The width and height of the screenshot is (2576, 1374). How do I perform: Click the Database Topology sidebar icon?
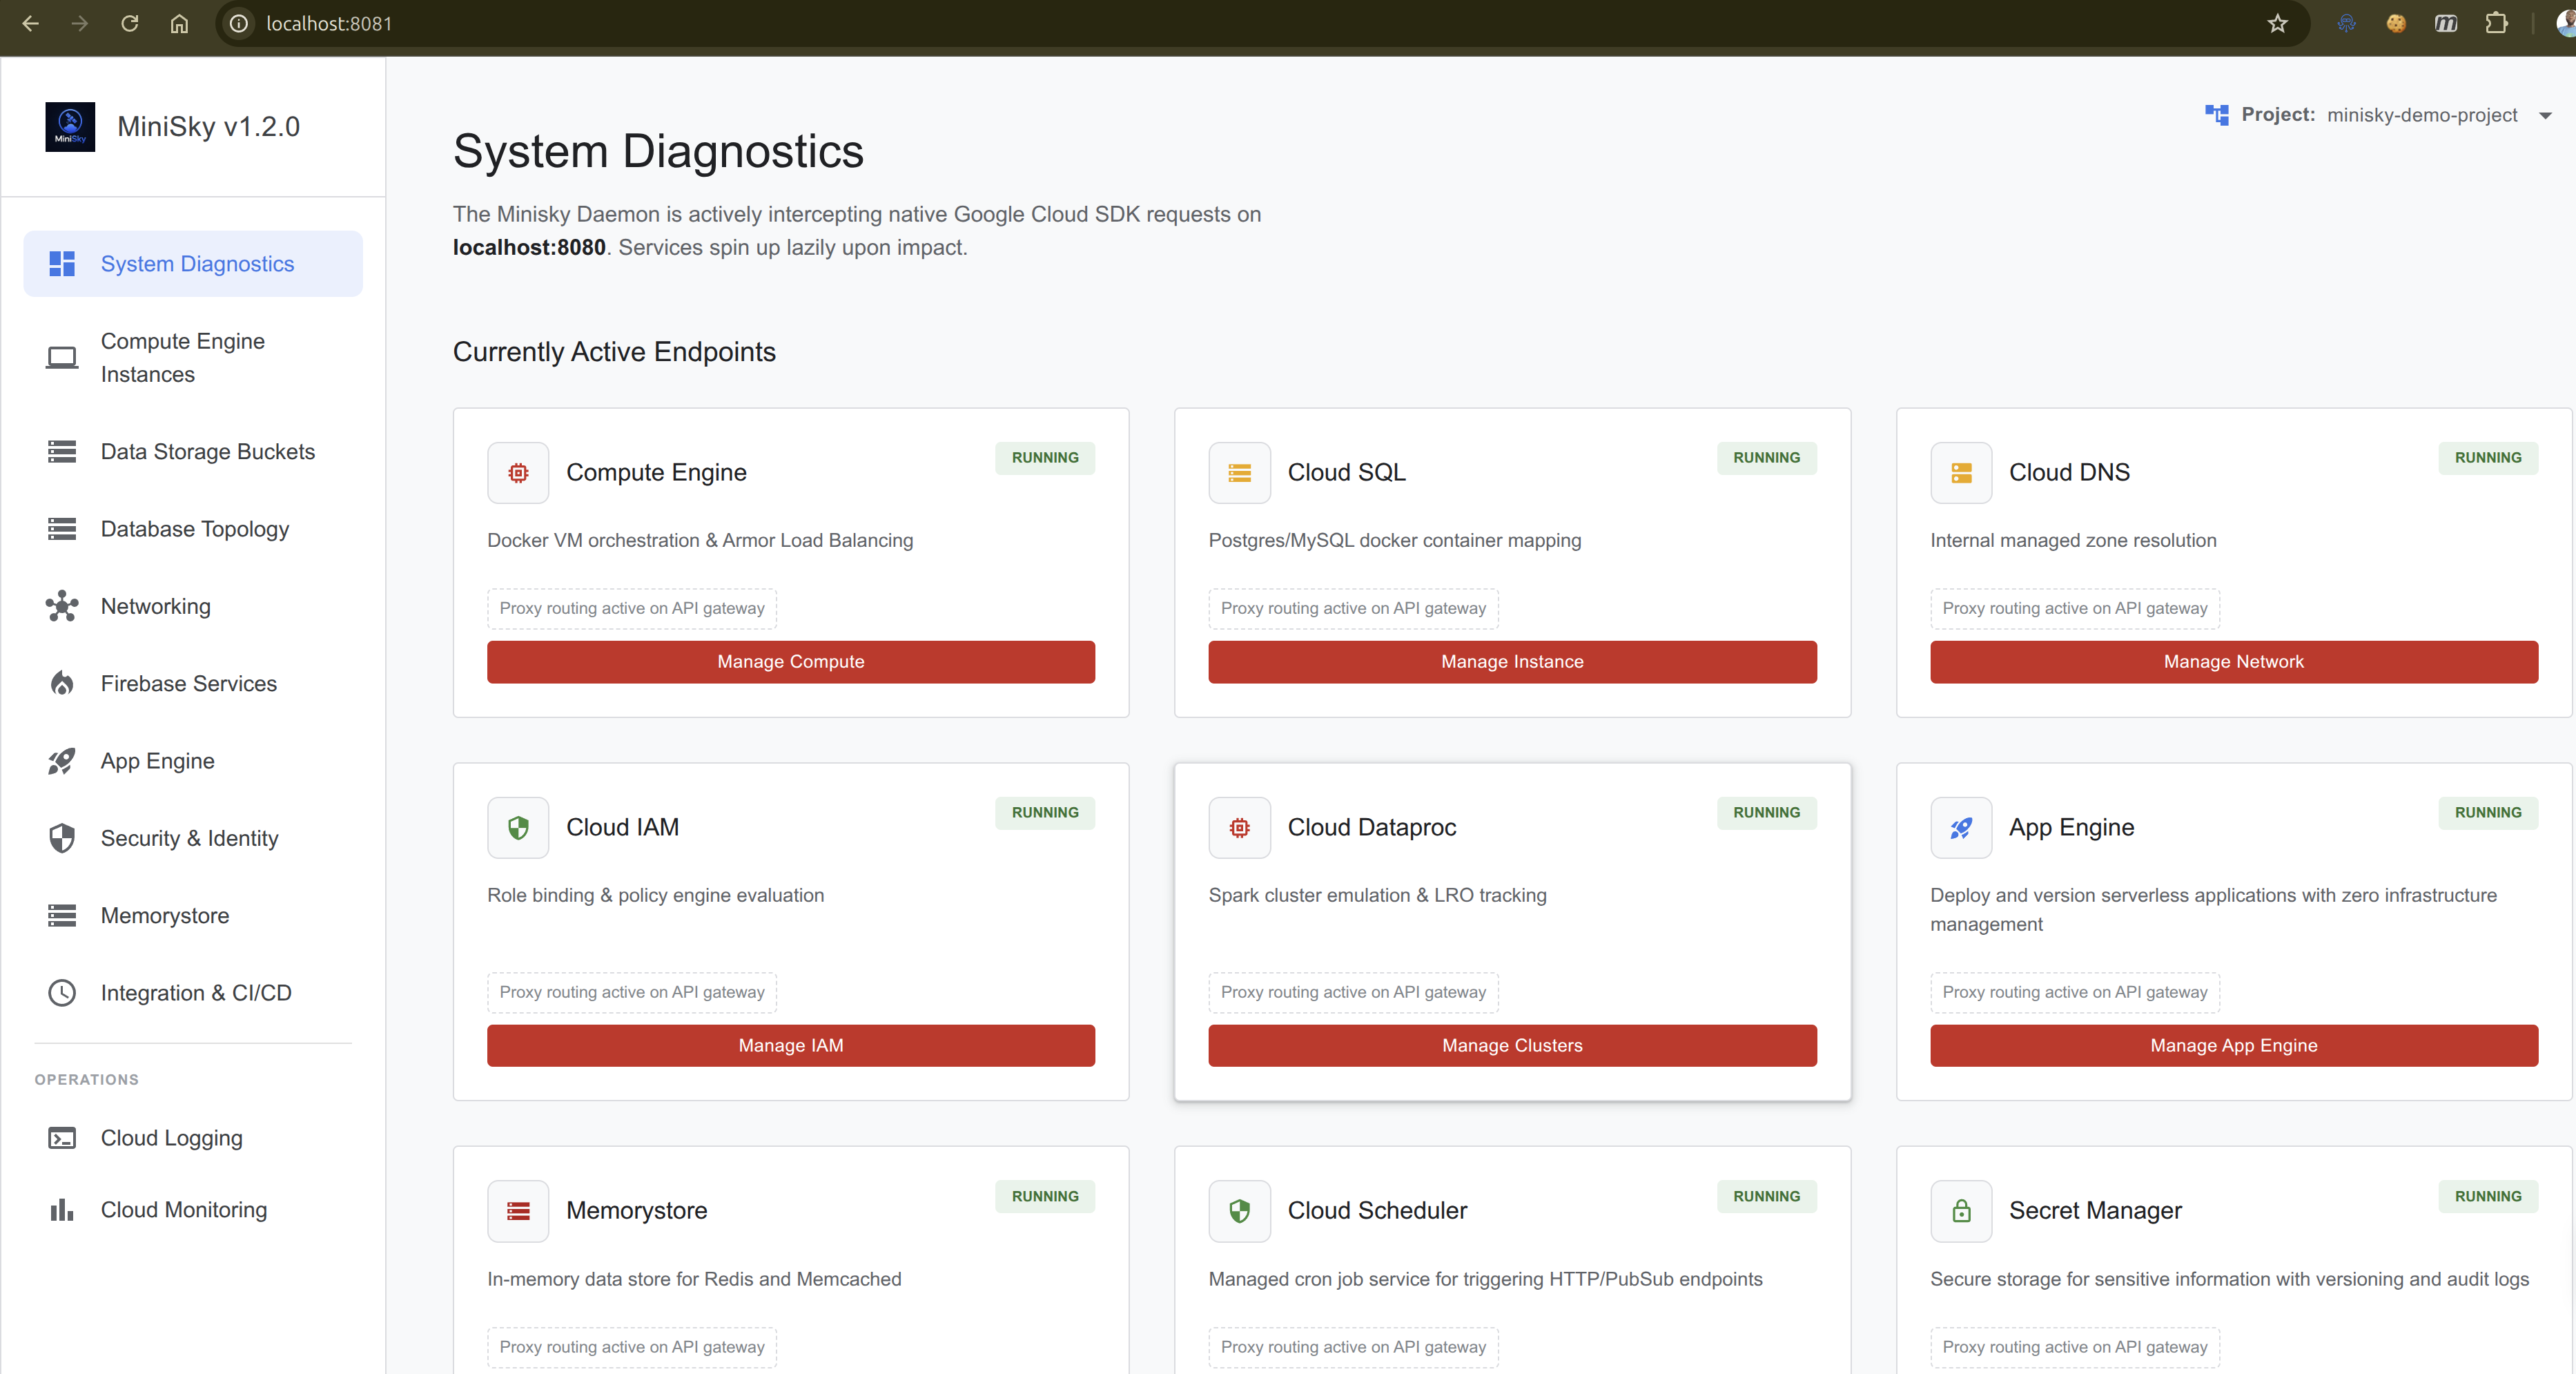pos(62,529)
